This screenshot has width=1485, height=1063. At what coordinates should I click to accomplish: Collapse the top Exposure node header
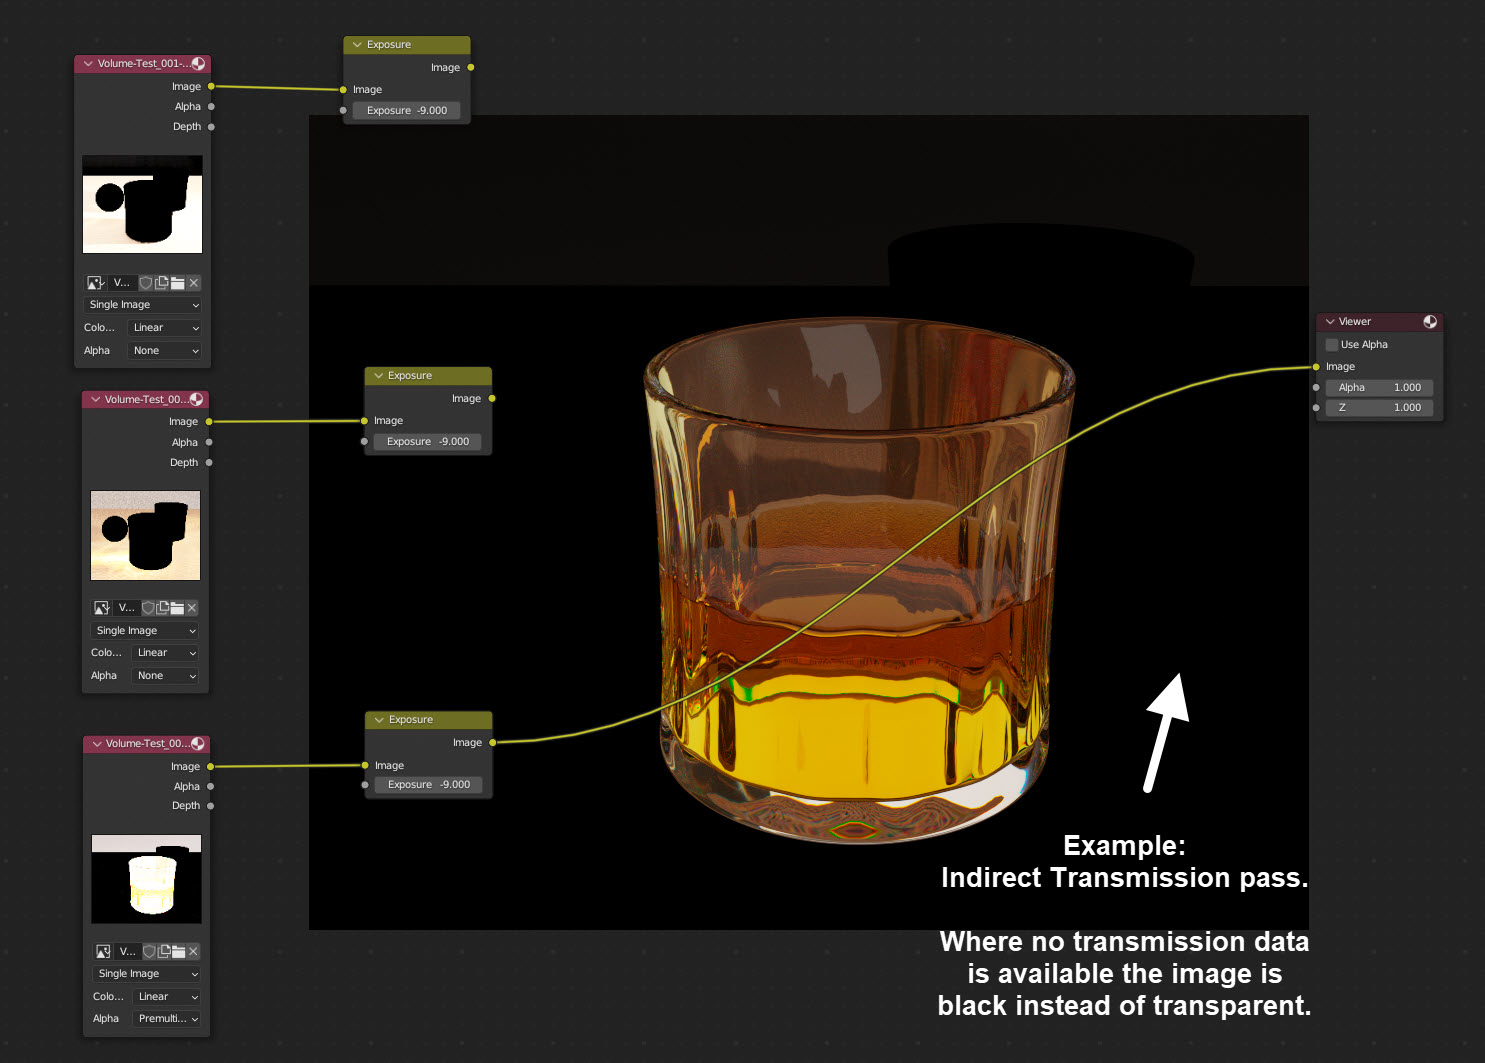click(x=357, y=44)
